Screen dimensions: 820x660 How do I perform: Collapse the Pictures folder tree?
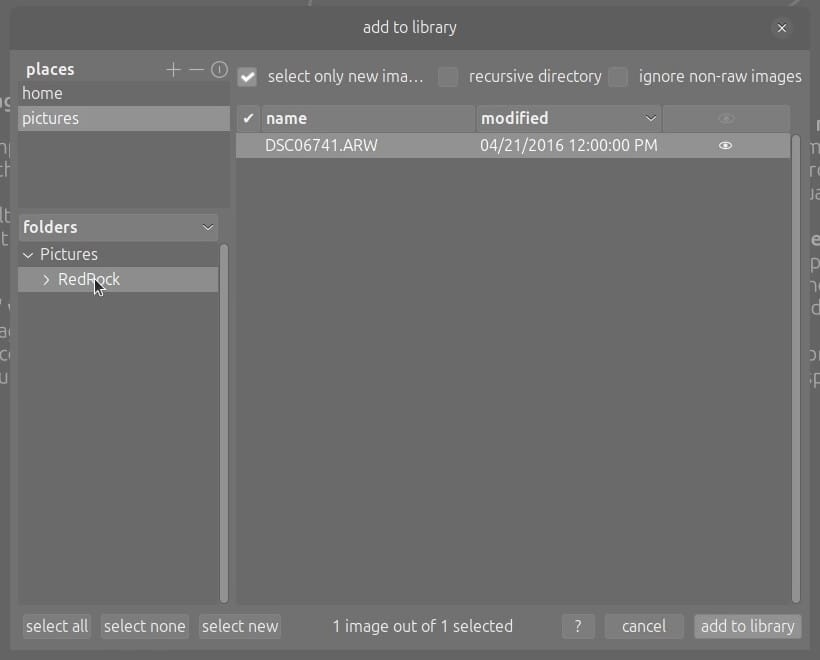pyautogui.click(x=28, y=255)
